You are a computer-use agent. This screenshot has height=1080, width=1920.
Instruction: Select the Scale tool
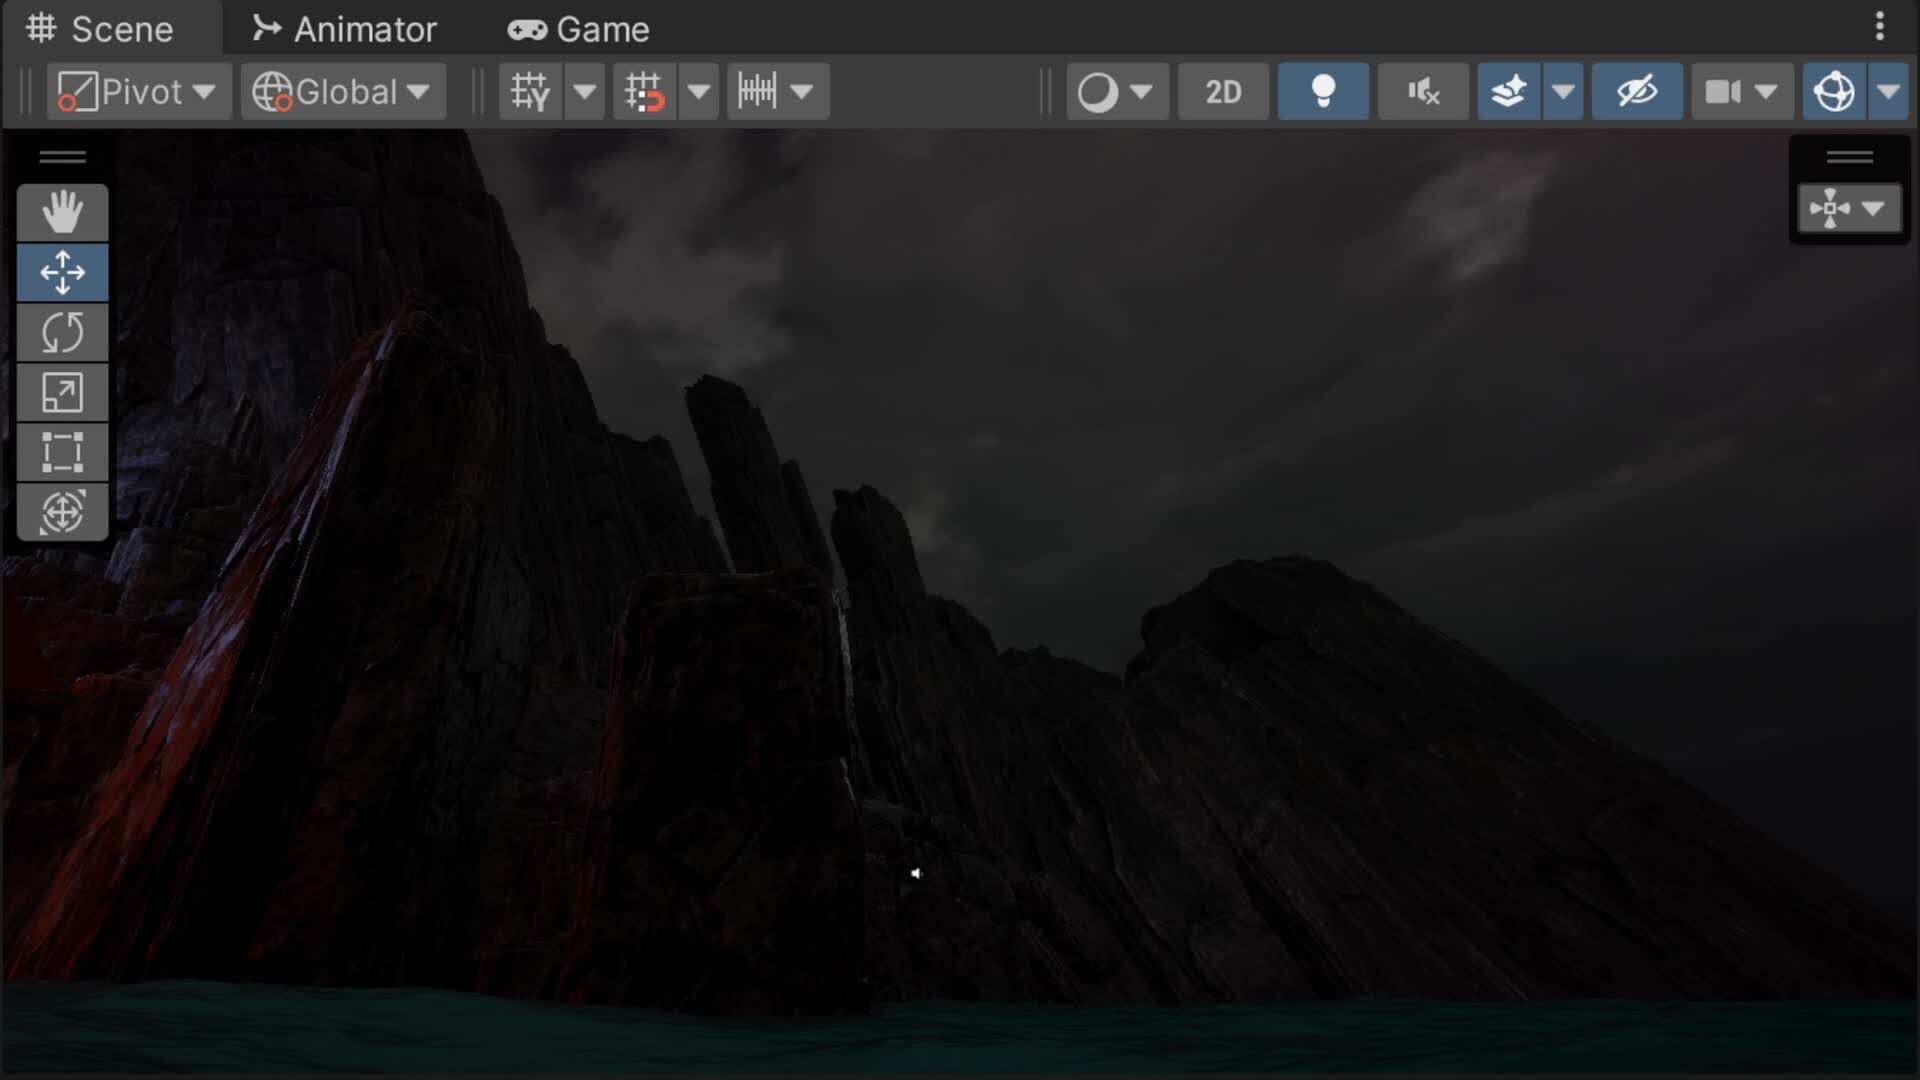point(62,392)
